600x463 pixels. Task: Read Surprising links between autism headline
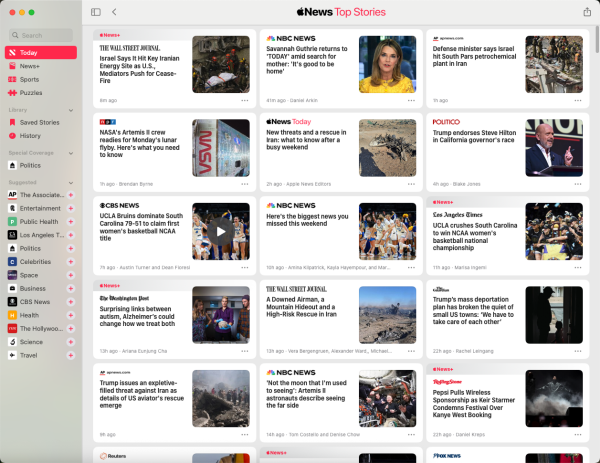coord(137,316)
